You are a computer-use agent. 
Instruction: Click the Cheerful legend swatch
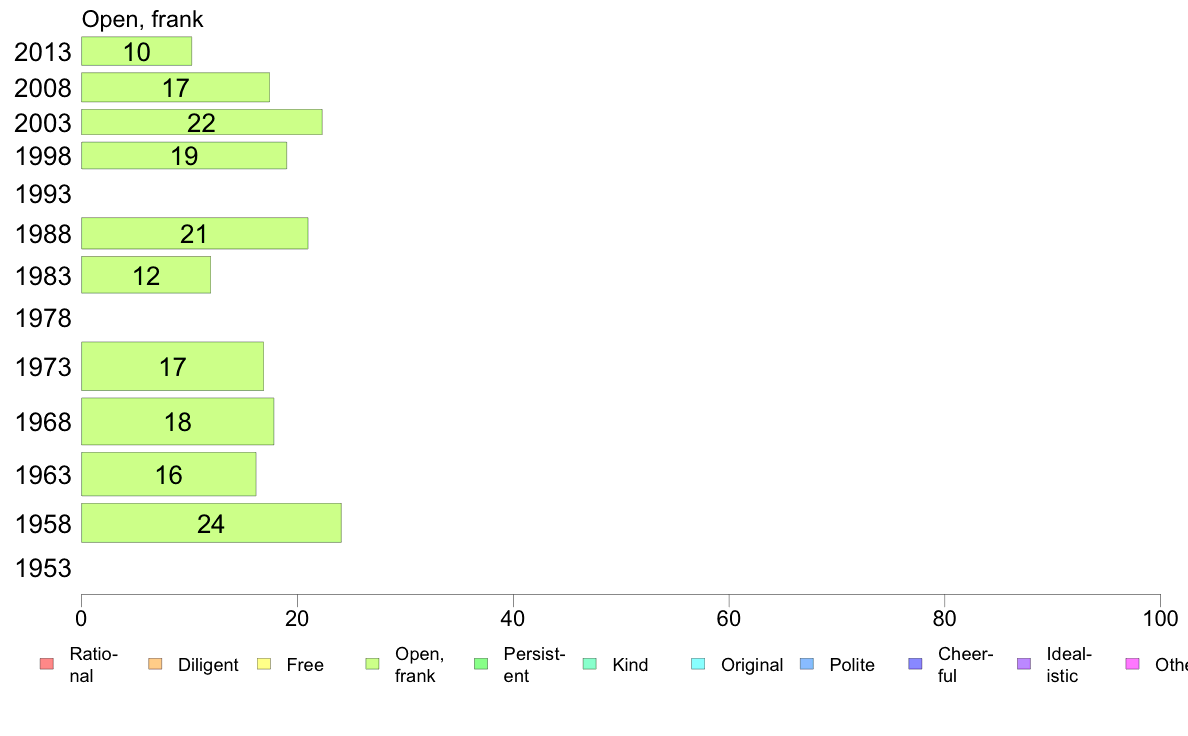(915, 664)
